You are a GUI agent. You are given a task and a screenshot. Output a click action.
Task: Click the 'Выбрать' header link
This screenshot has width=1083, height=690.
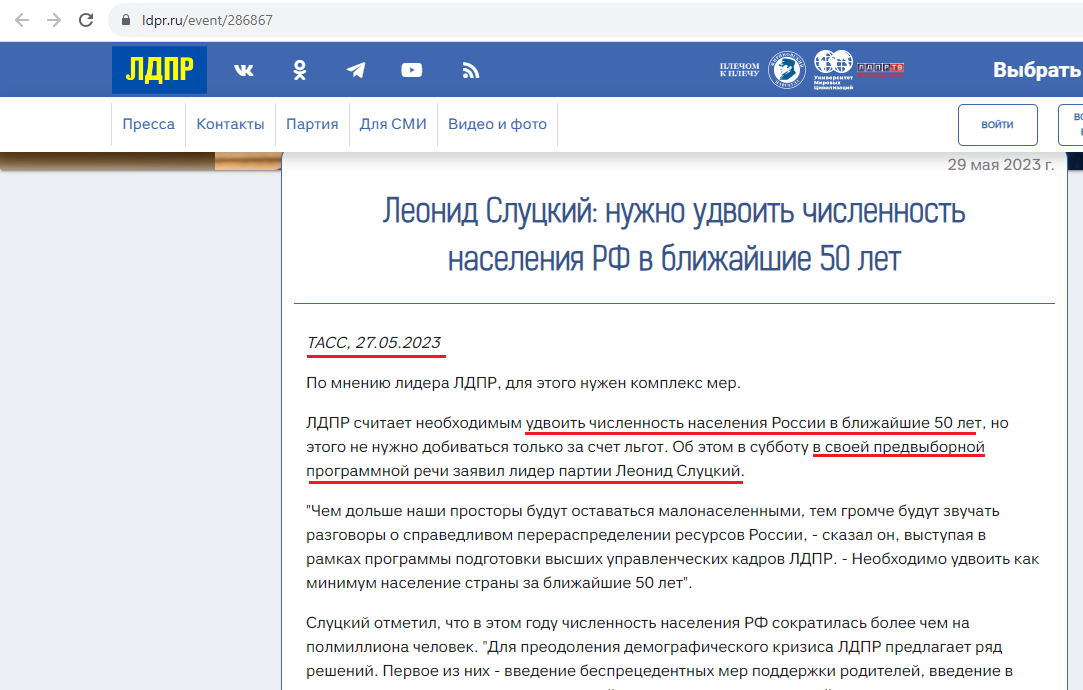click(x=1037, y=70)
